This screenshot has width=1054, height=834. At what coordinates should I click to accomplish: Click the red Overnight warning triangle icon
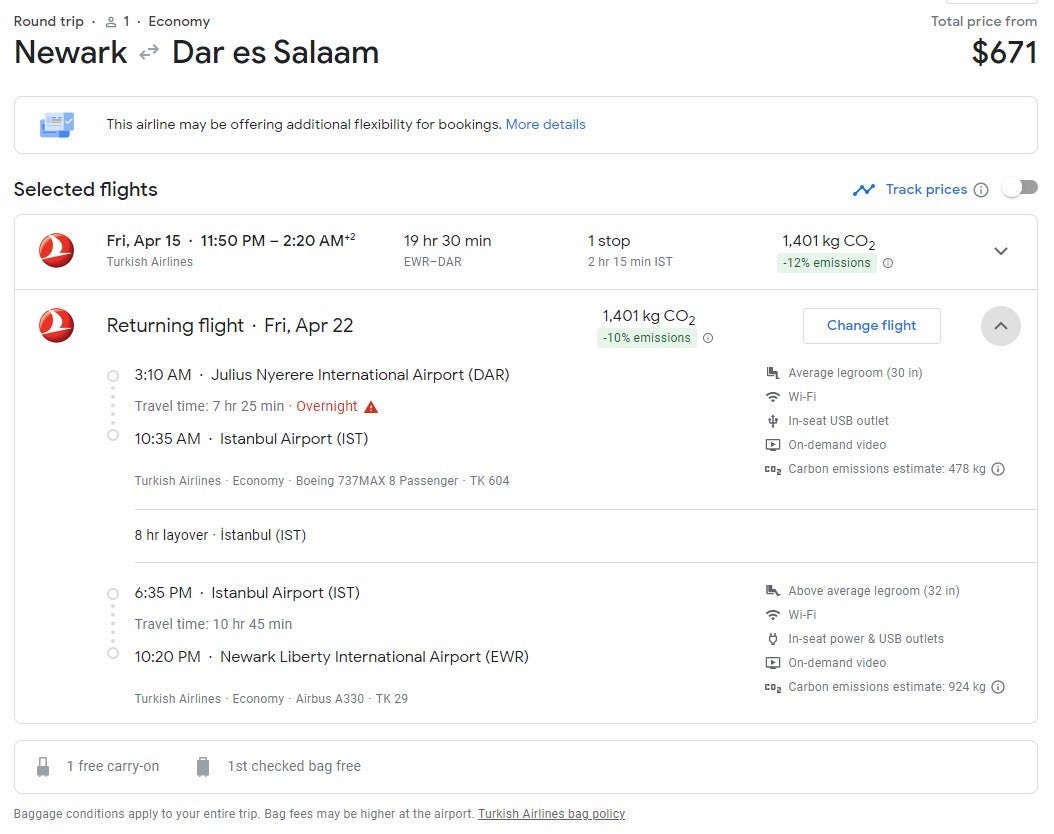pyautogui.click(x=371, y=407)
